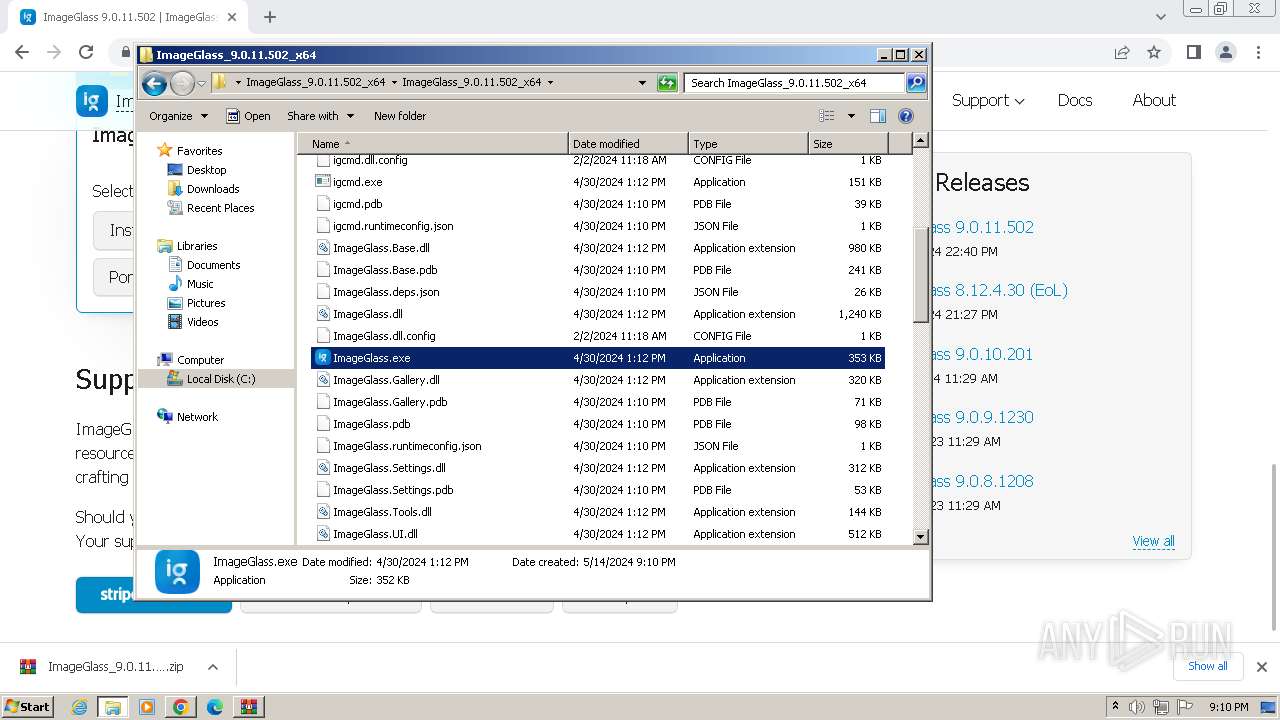Screen dimensions: 1280x720
Task: Open Edge icon in the taskbar
Action: (214, 707)
